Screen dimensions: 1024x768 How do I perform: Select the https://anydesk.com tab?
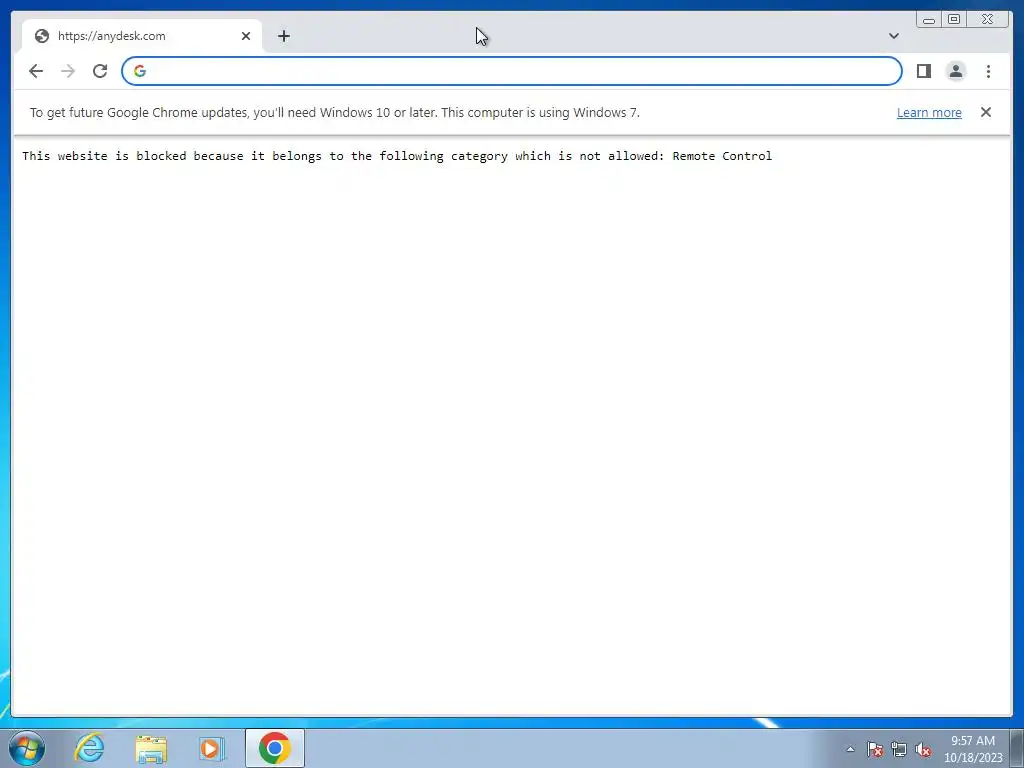[142, 36]
